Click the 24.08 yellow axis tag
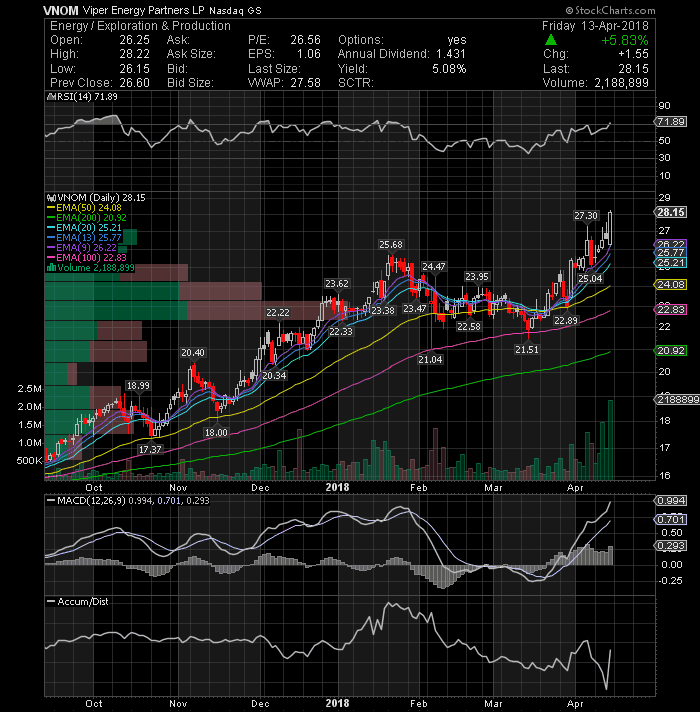Image resolution: width=700 pixels, height=712 pixels. click(670, 285)
